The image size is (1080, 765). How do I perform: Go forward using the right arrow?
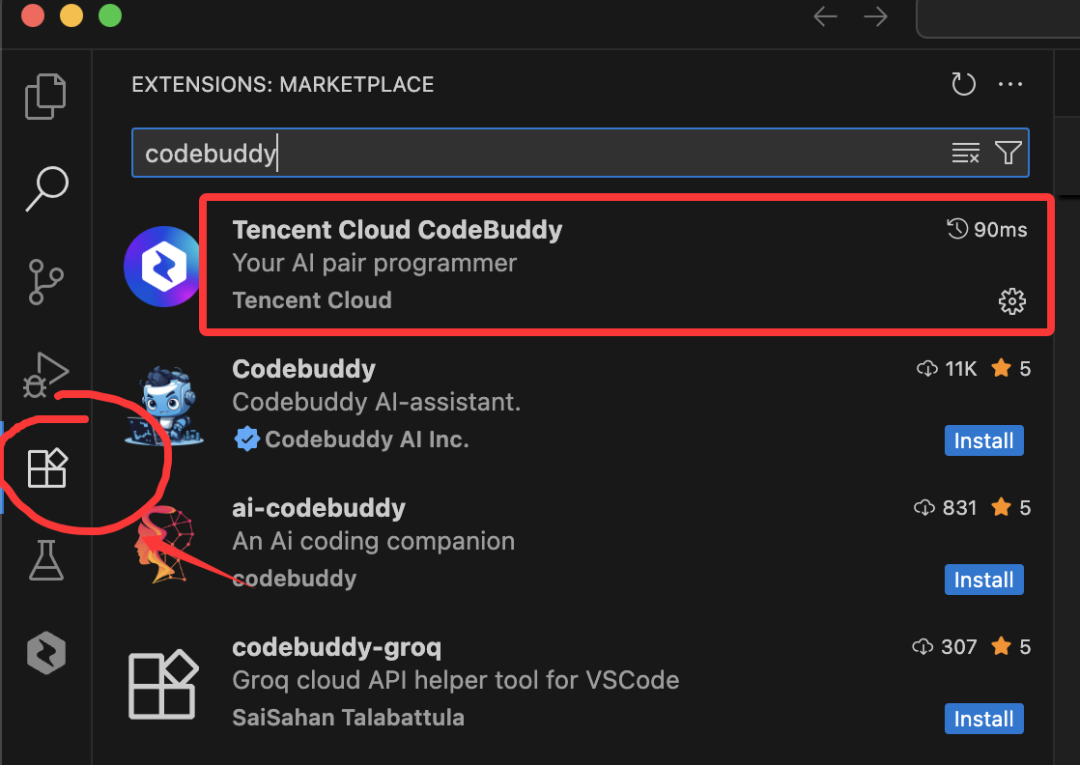tap(875, 17)
